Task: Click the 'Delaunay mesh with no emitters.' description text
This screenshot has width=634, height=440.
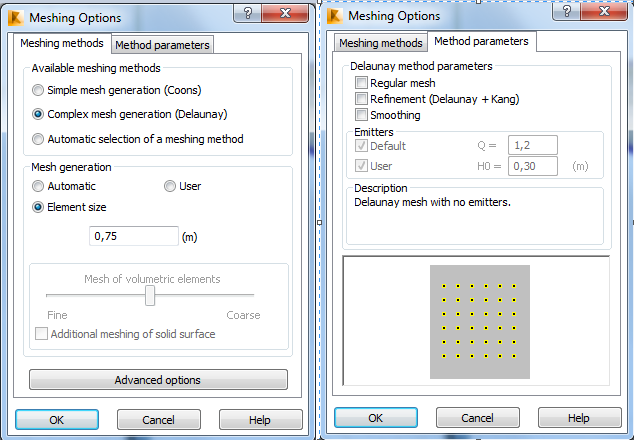Action: [x=433, y=202]
